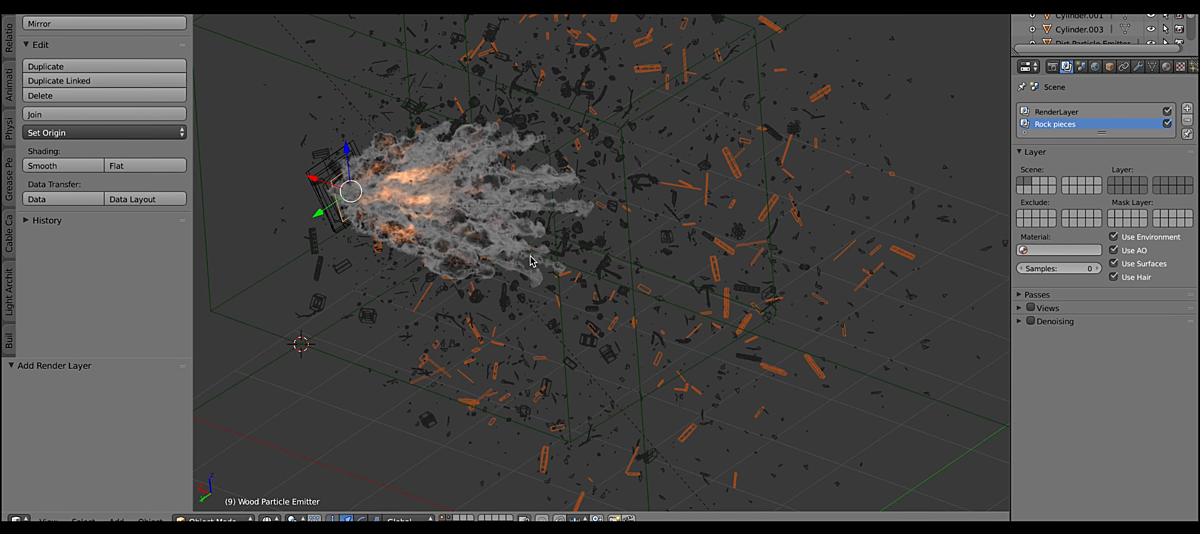Collapse the Edit panel
The image size is (1200, 534).
[x=26, y=45]
